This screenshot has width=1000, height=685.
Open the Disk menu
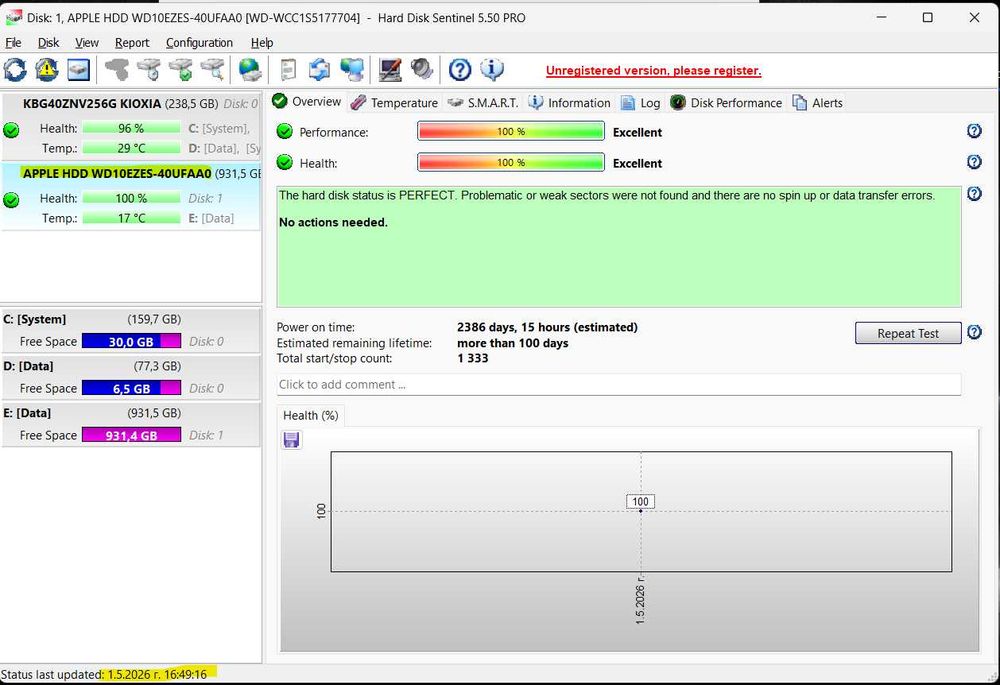tap(48, 43)
